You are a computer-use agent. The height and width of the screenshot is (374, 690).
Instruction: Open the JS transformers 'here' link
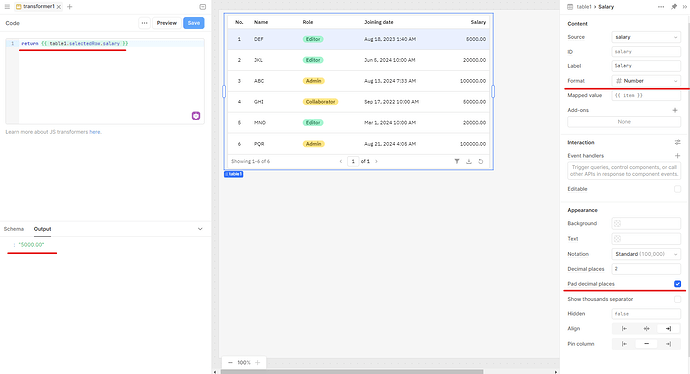tap(95, 132)
